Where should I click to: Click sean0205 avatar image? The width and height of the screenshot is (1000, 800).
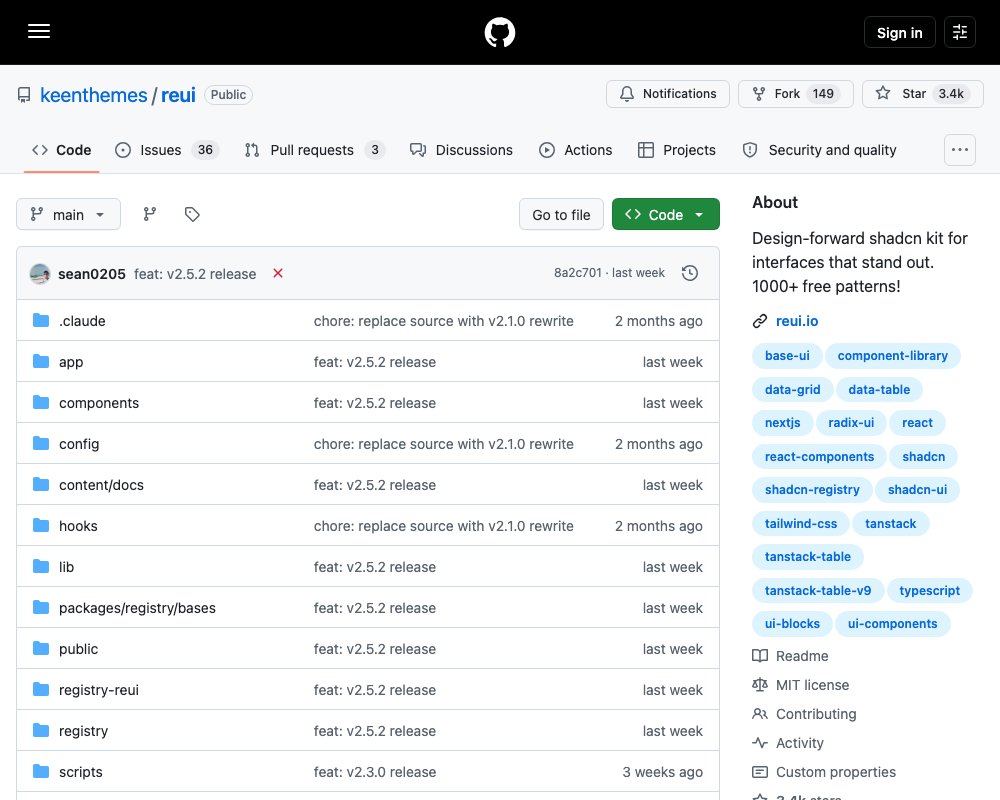coord(40,274)
